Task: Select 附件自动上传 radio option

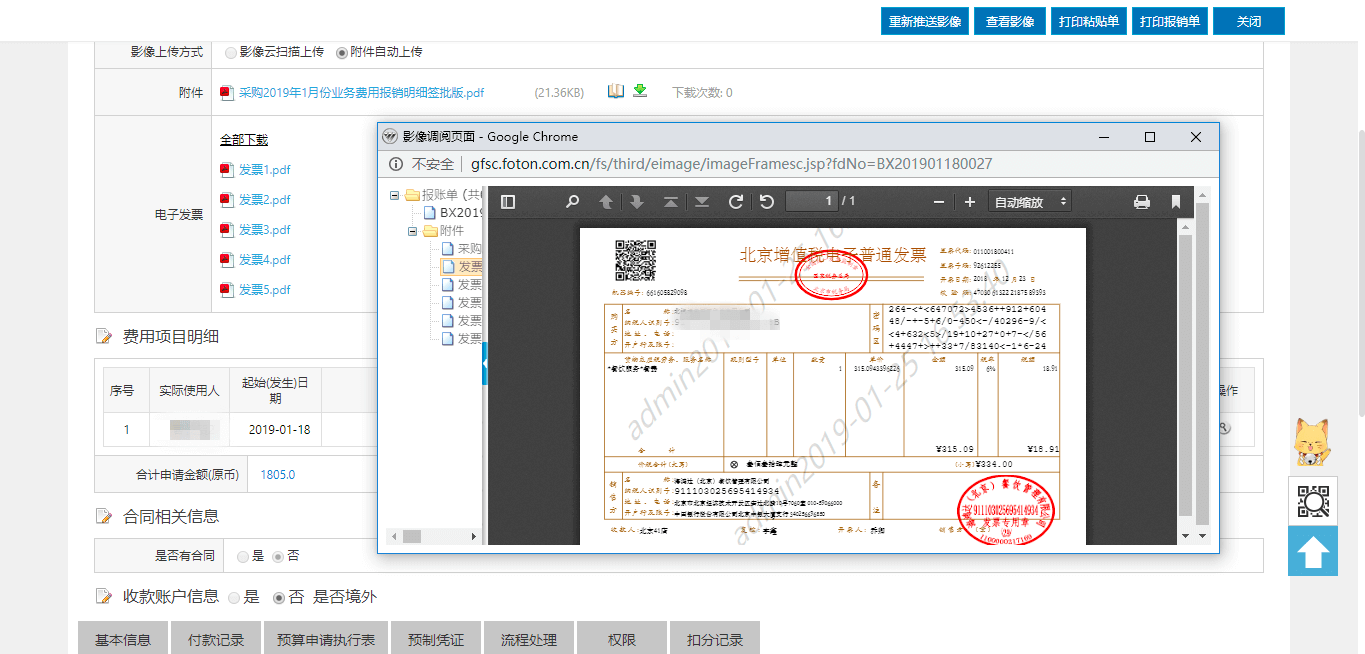Action: pos(342,52)
